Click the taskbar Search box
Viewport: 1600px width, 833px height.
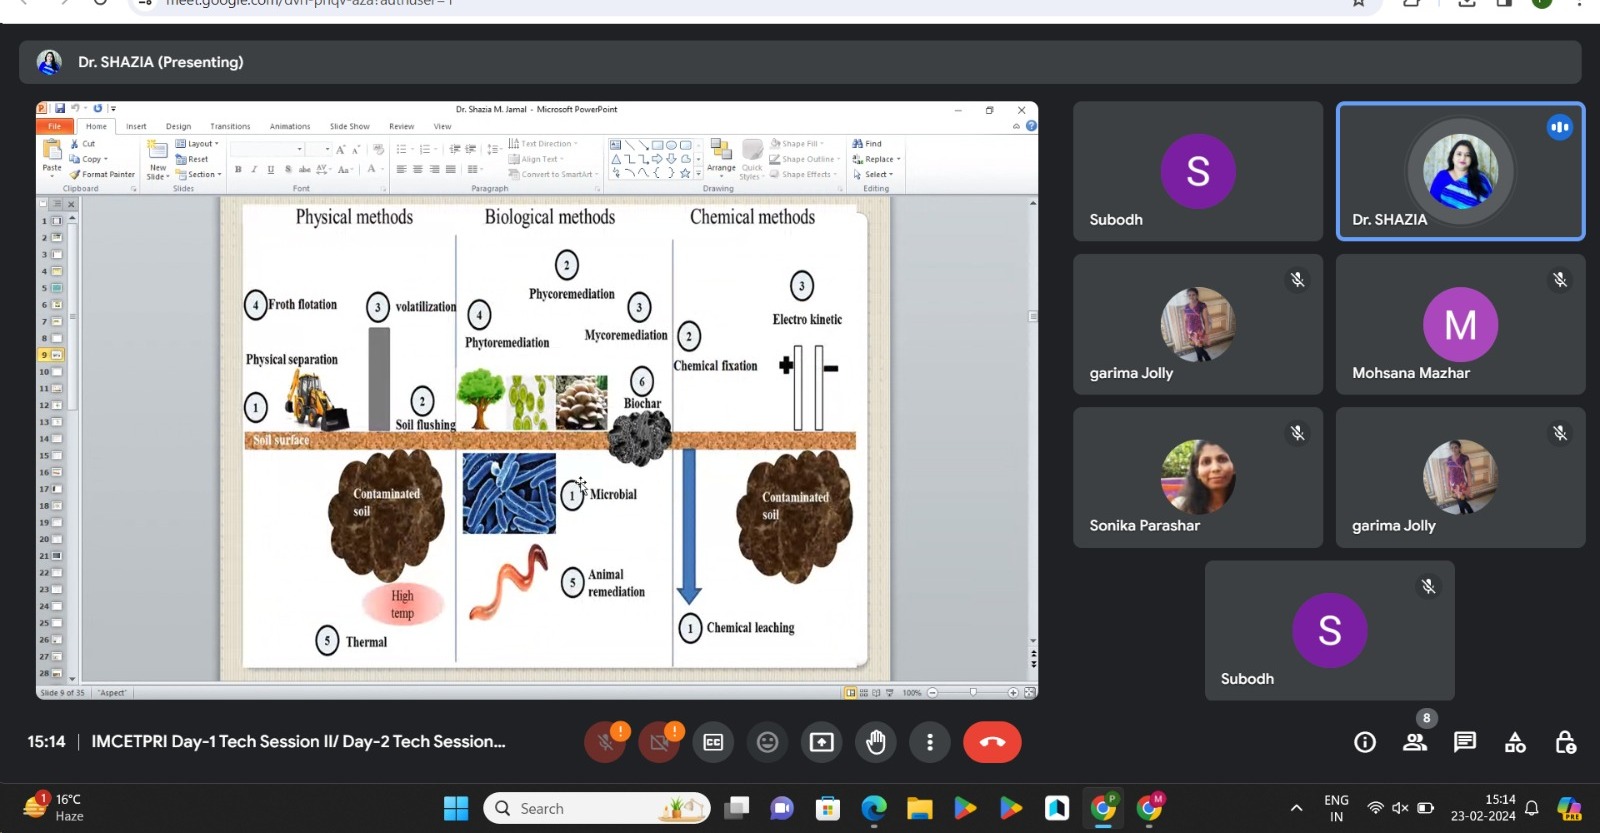click(597, 808)
